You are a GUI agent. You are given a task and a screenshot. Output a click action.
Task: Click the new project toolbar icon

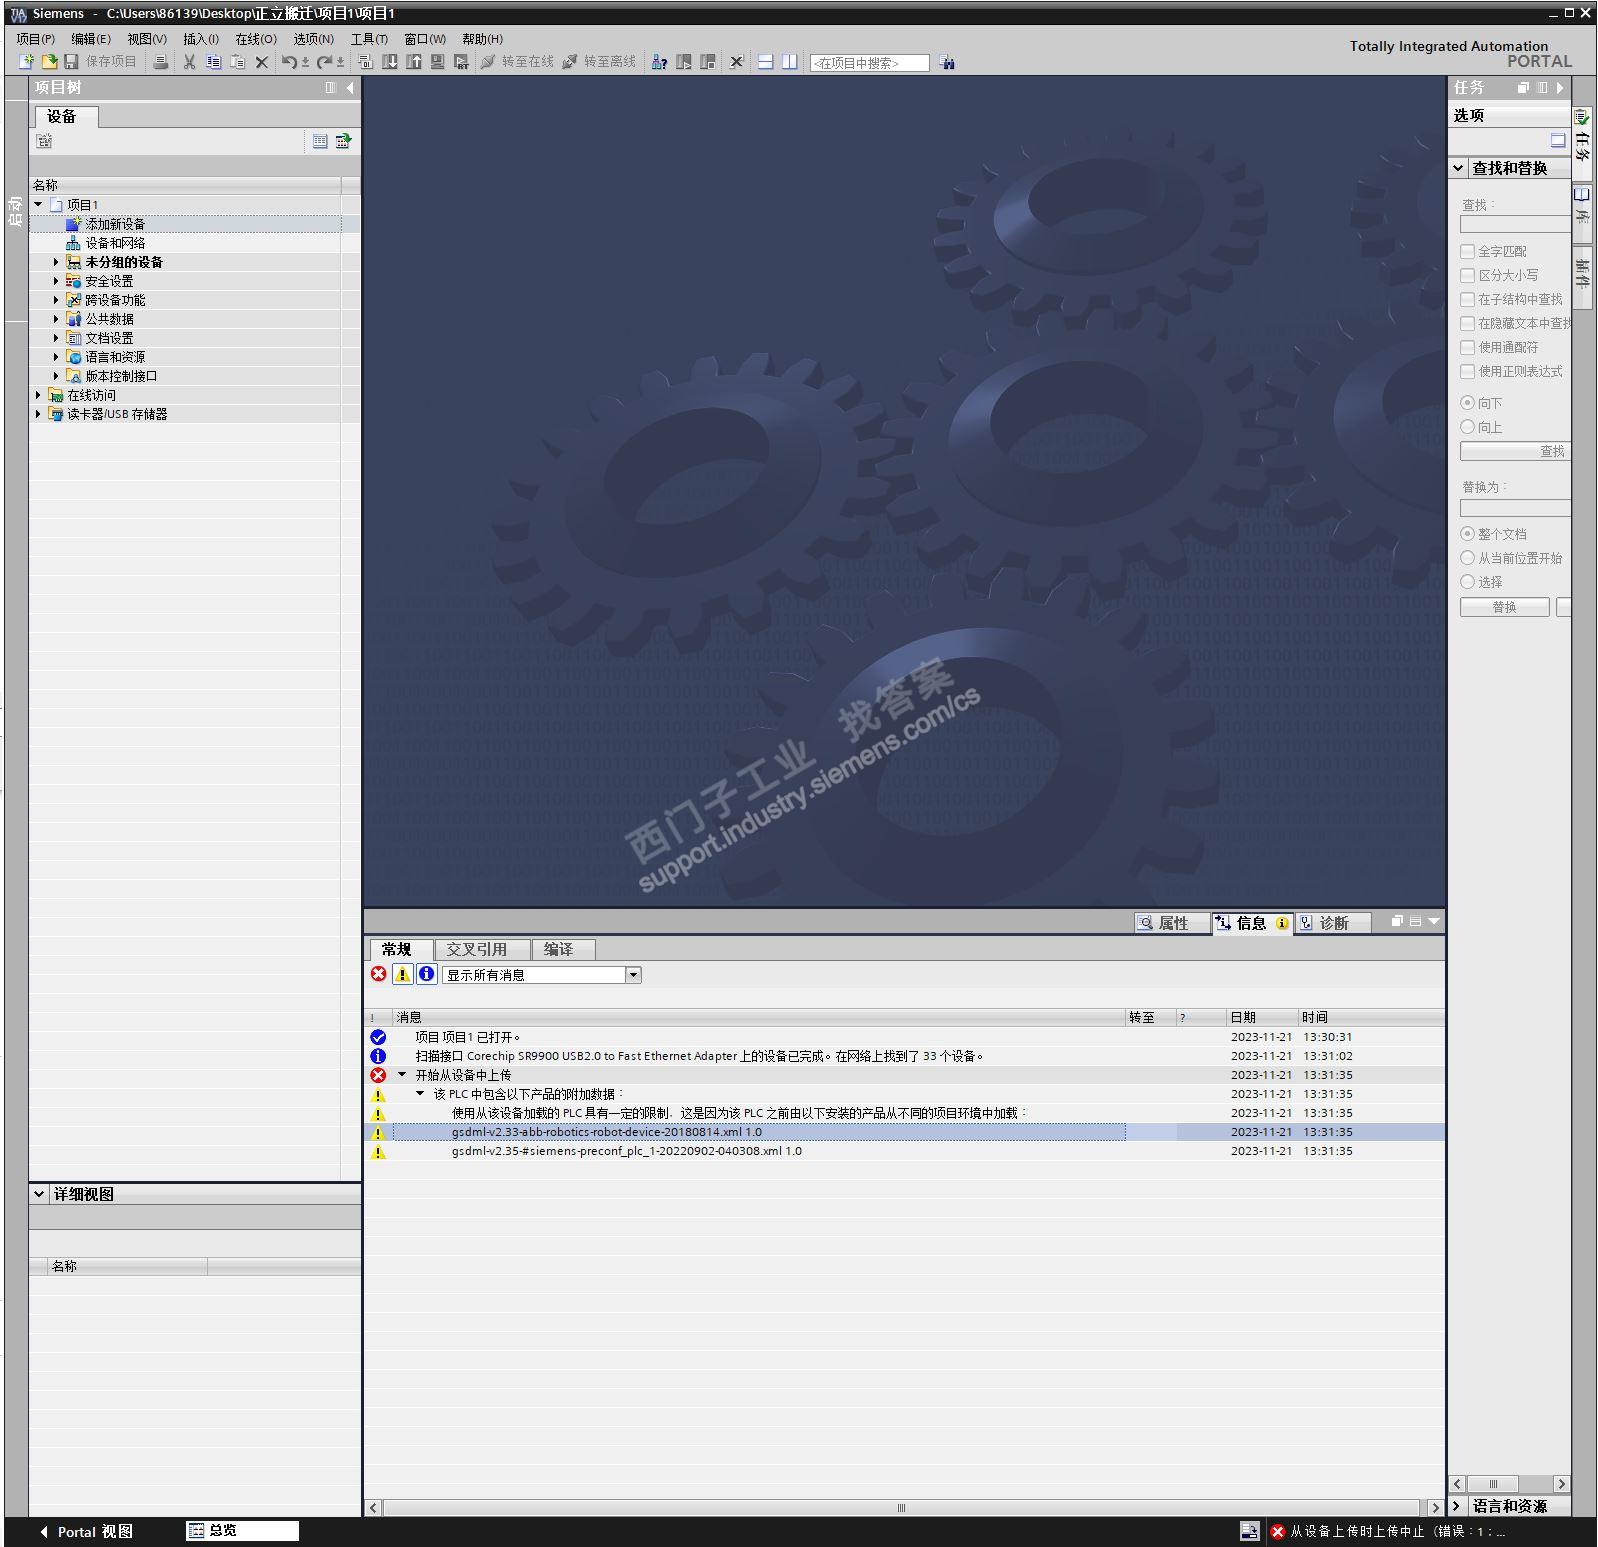coord(27,62)
